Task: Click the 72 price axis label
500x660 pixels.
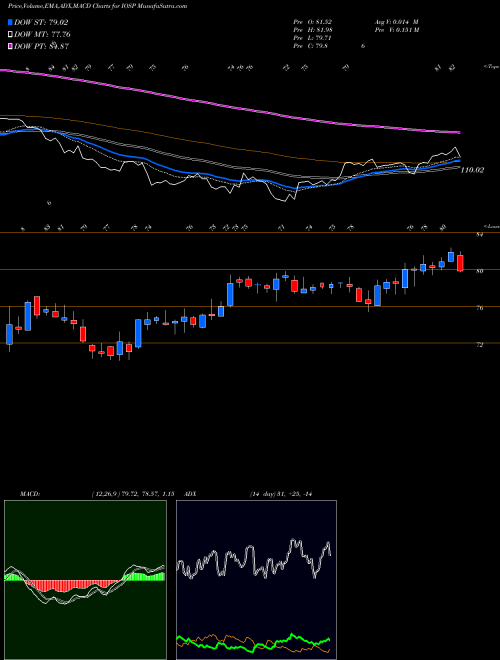Action: point(479,345)
